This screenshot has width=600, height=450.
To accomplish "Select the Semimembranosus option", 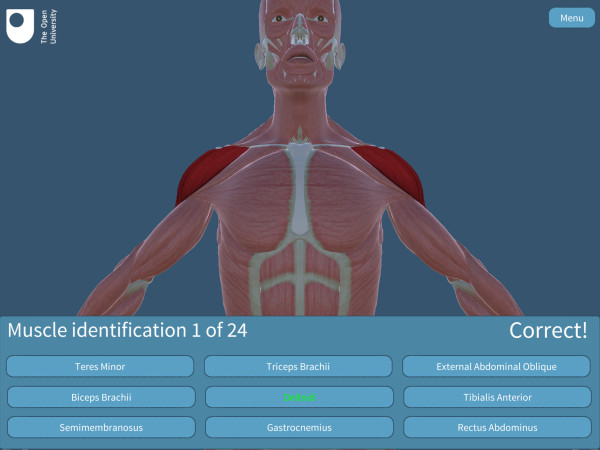I will [100, 427].
